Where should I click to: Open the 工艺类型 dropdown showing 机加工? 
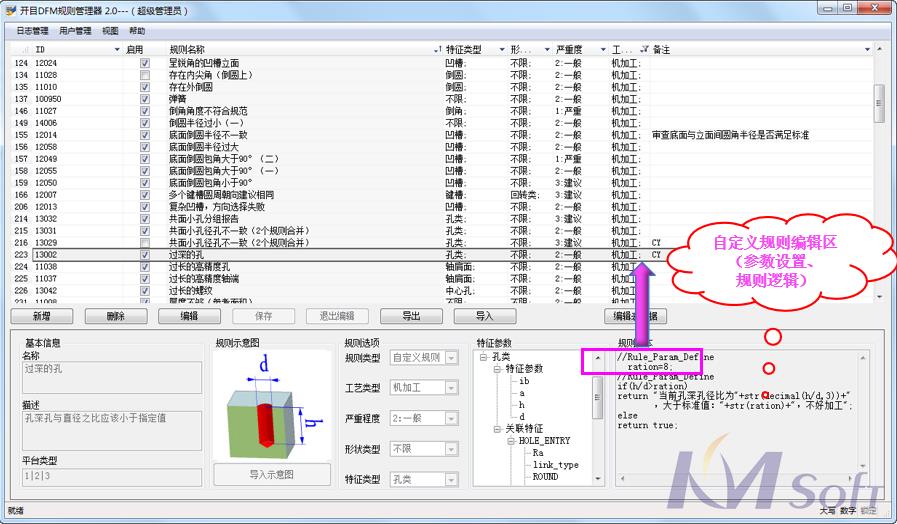point(452,387)
